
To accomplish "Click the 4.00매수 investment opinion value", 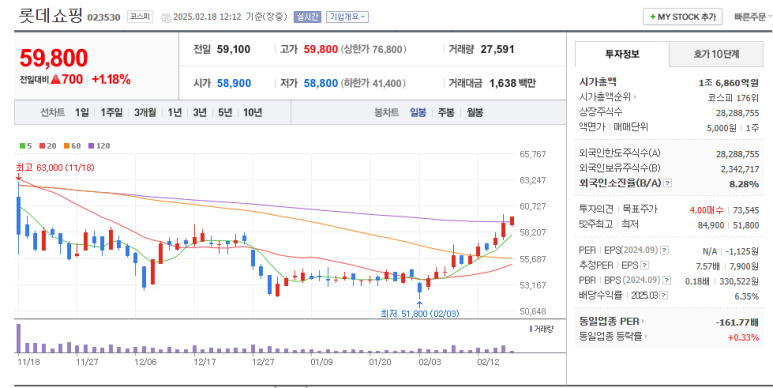I will (706, 210).
